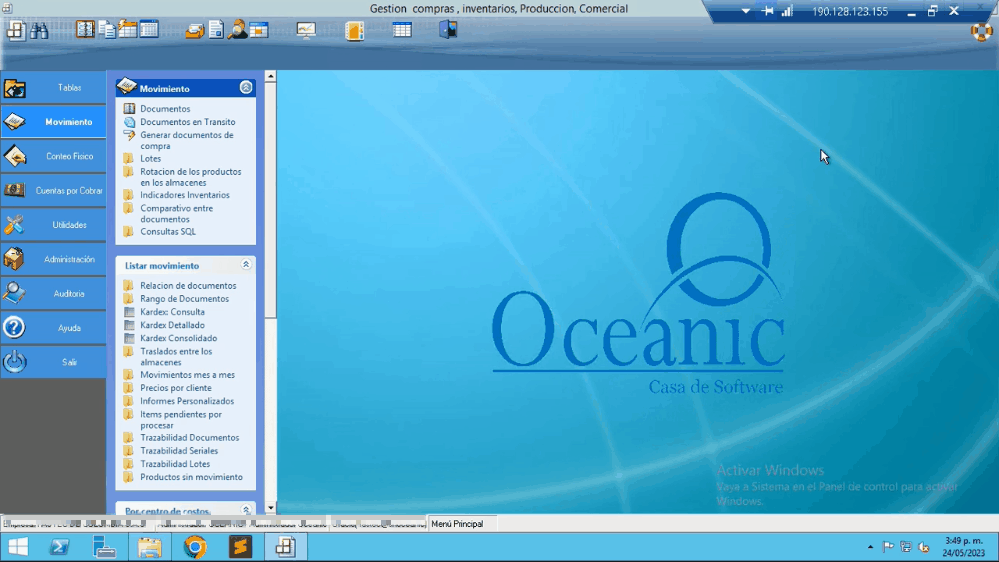Switch to the Menú Principal tab
999x562 pixels.
point(457,524)
